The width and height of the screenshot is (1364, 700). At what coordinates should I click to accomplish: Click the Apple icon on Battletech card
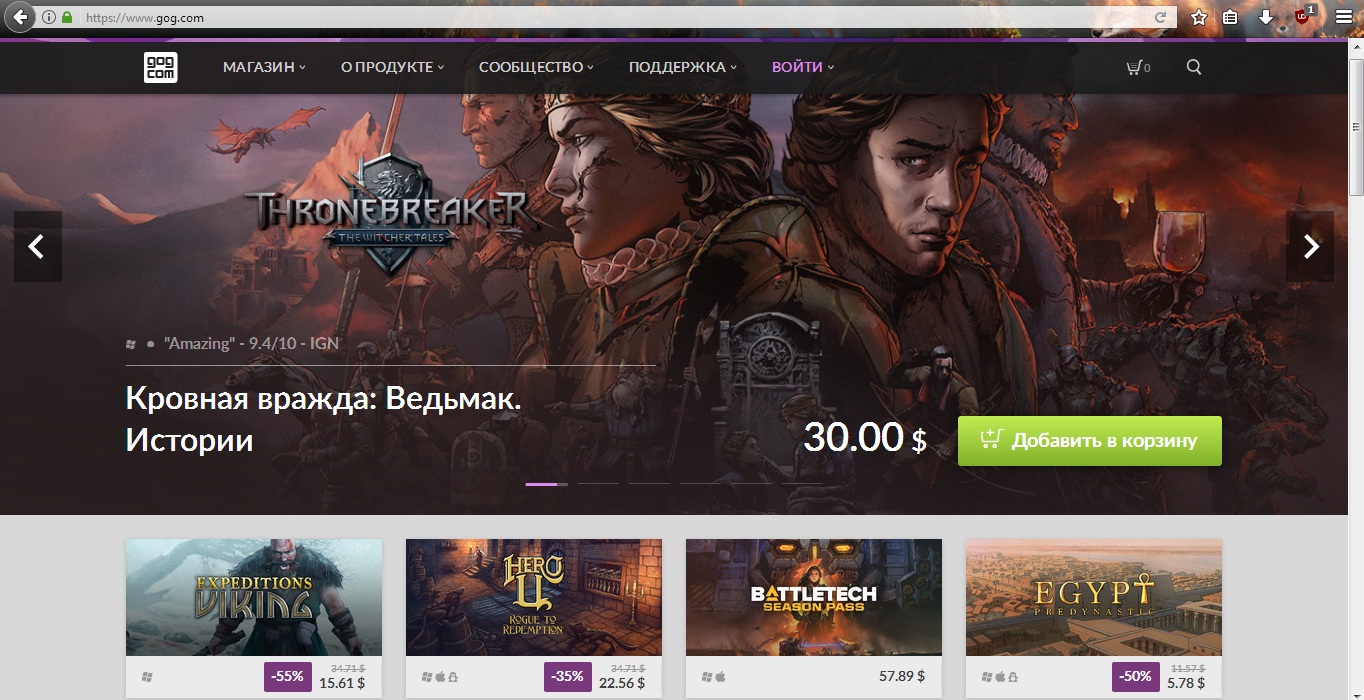click(x=720, y=677)
